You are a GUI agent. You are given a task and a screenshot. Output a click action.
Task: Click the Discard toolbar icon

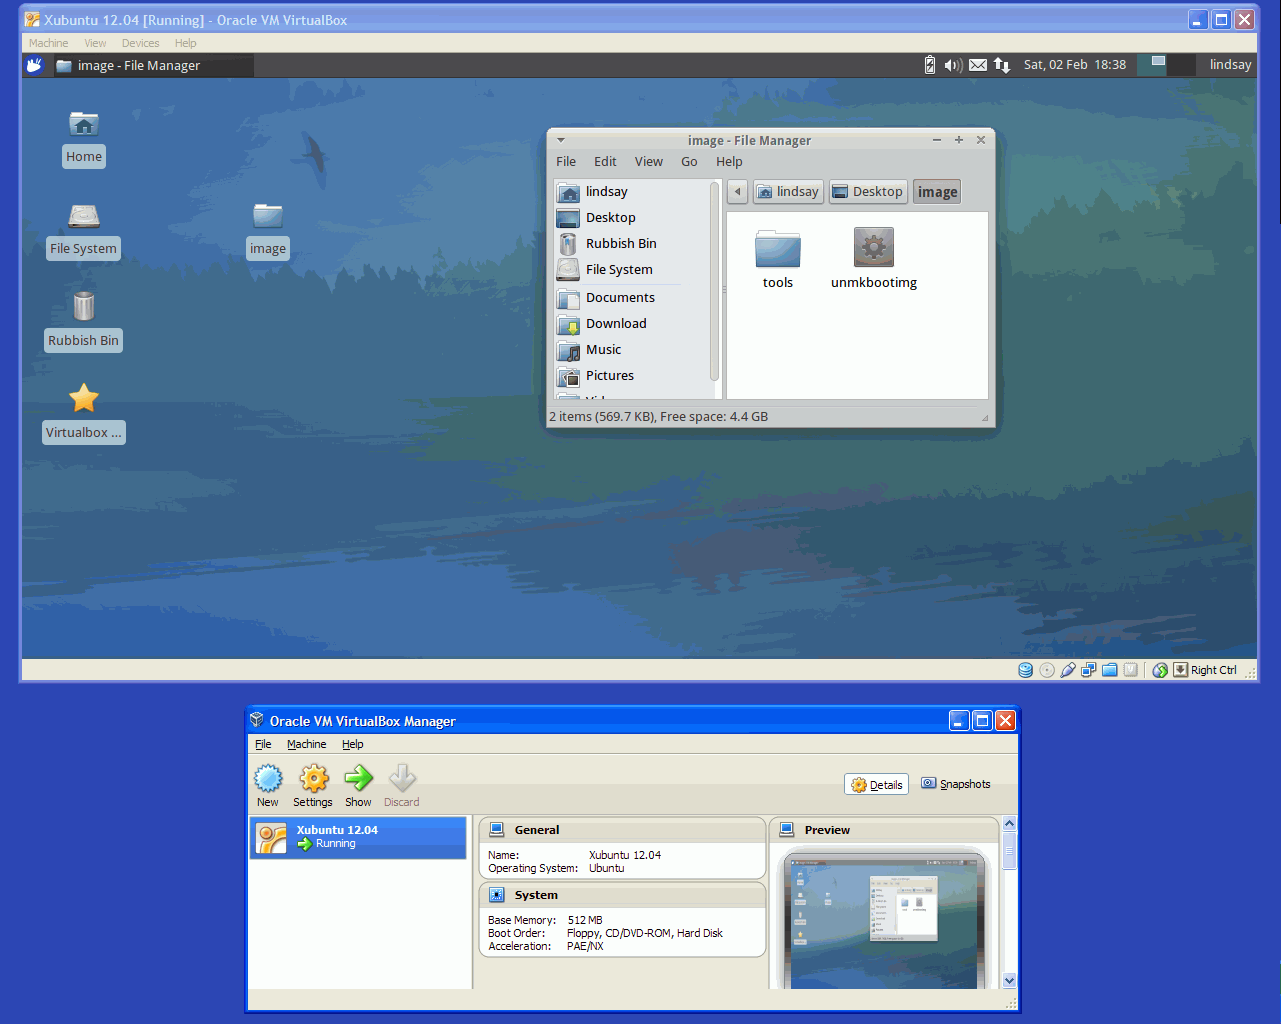tap(402, 786)
